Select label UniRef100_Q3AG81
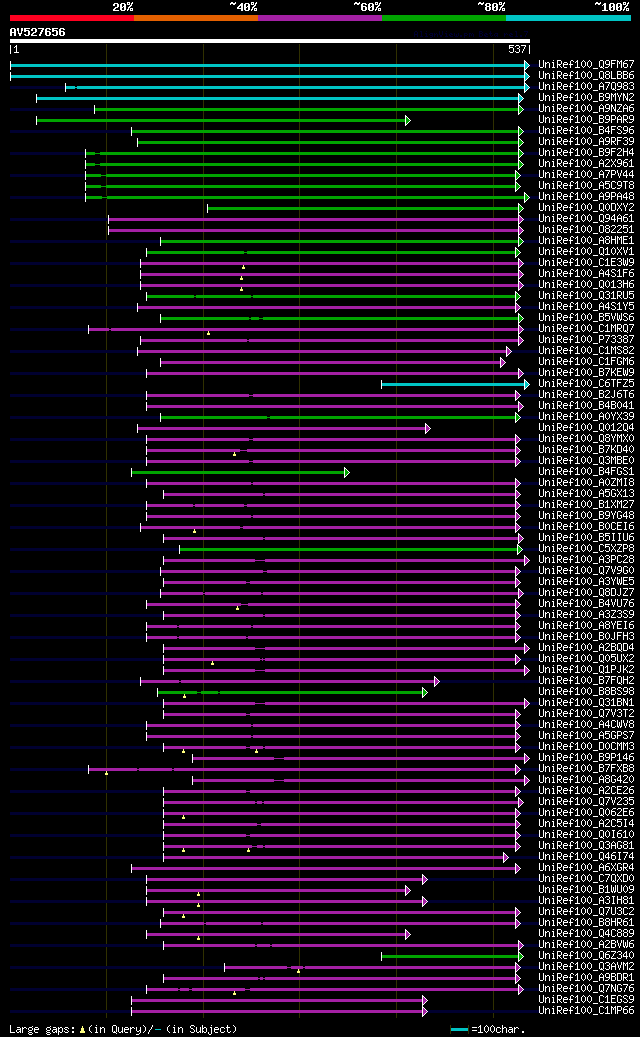Screen dimensions: 640x1037 coord(586,846)
